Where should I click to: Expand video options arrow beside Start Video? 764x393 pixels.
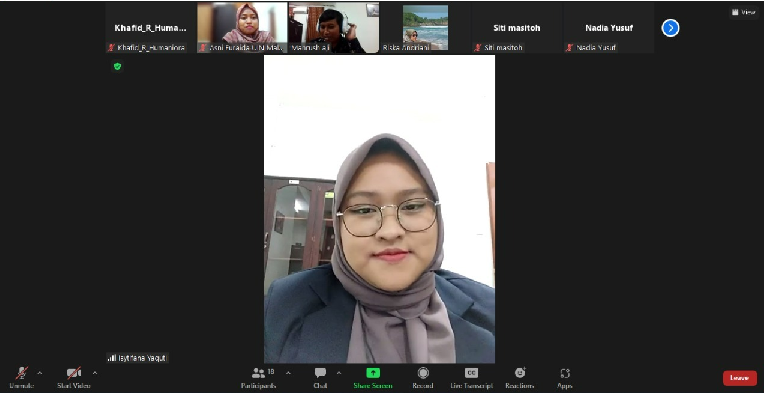pyautogui.click(x=95, y=374)
